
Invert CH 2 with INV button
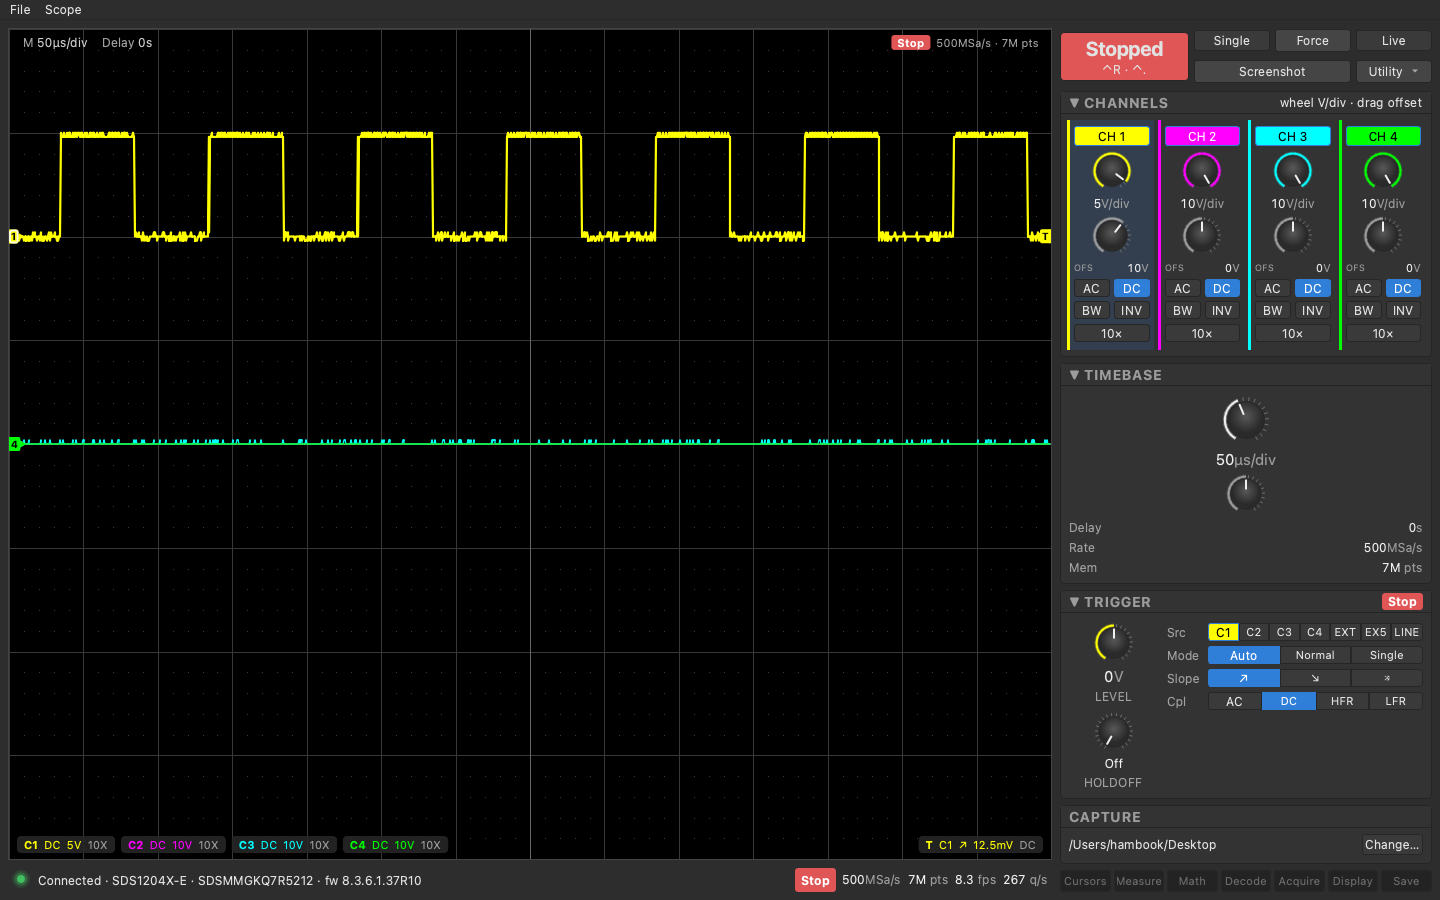click(x=1222, y=311)
